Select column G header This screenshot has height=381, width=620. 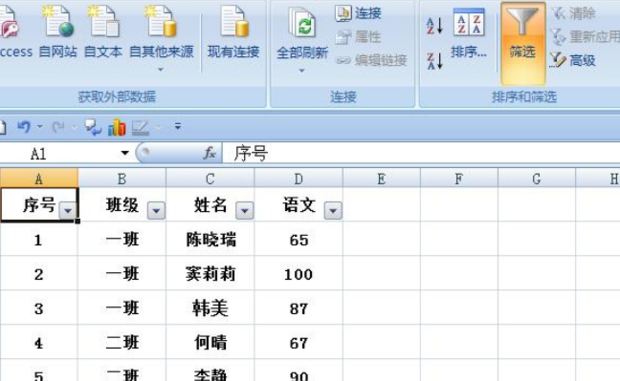537,179
